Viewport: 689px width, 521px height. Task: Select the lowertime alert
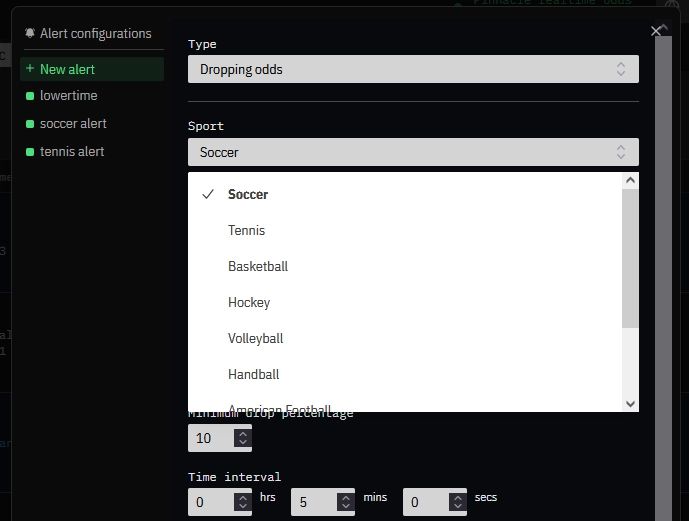(x=69, y=95)
